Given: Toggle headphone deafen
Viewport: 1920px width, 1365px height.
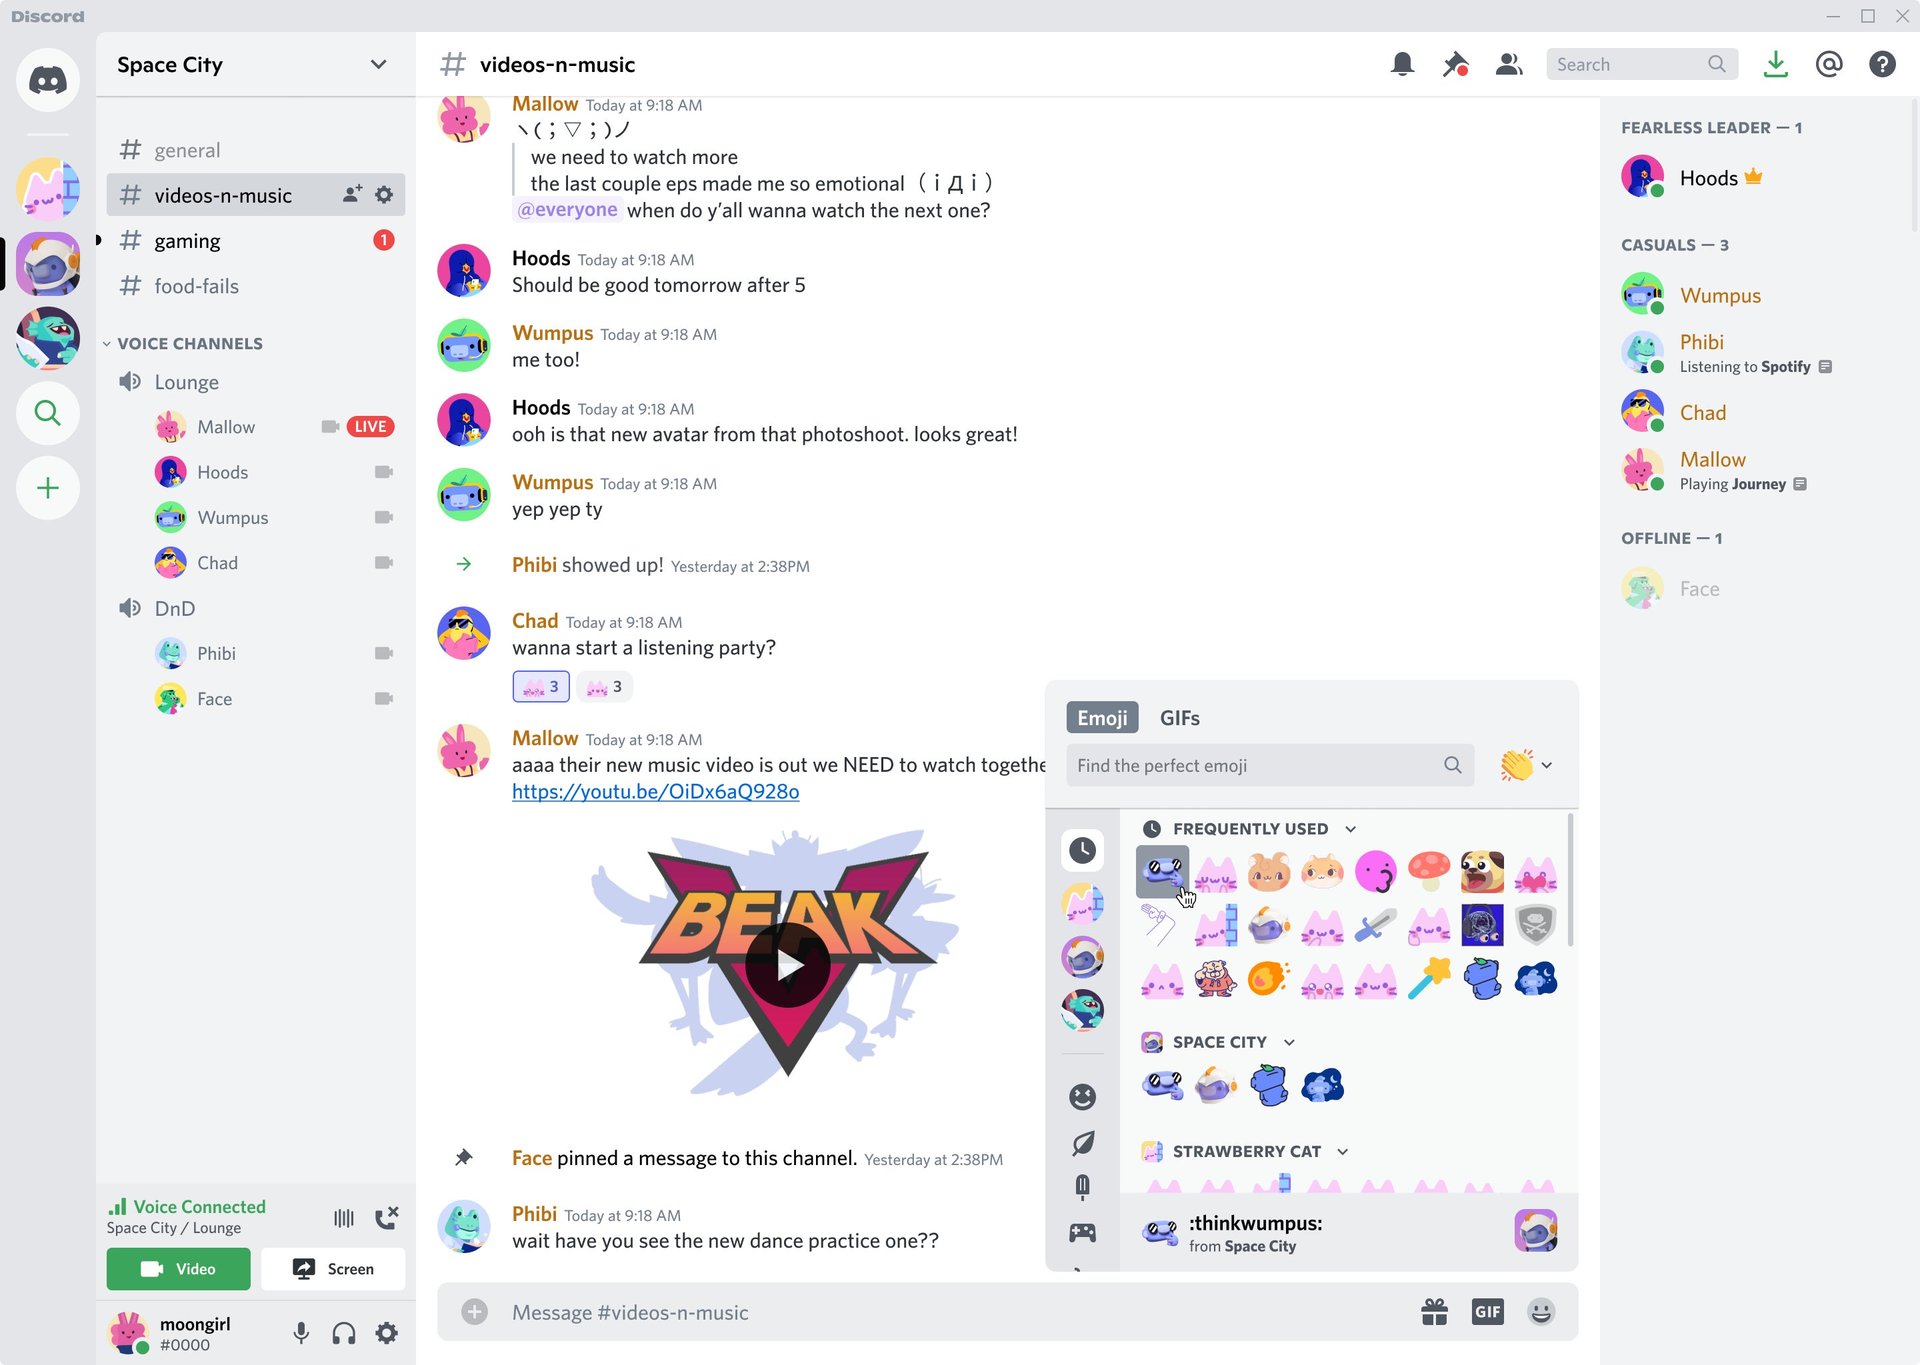Looking at the screenshot, I should [344, 1332].
